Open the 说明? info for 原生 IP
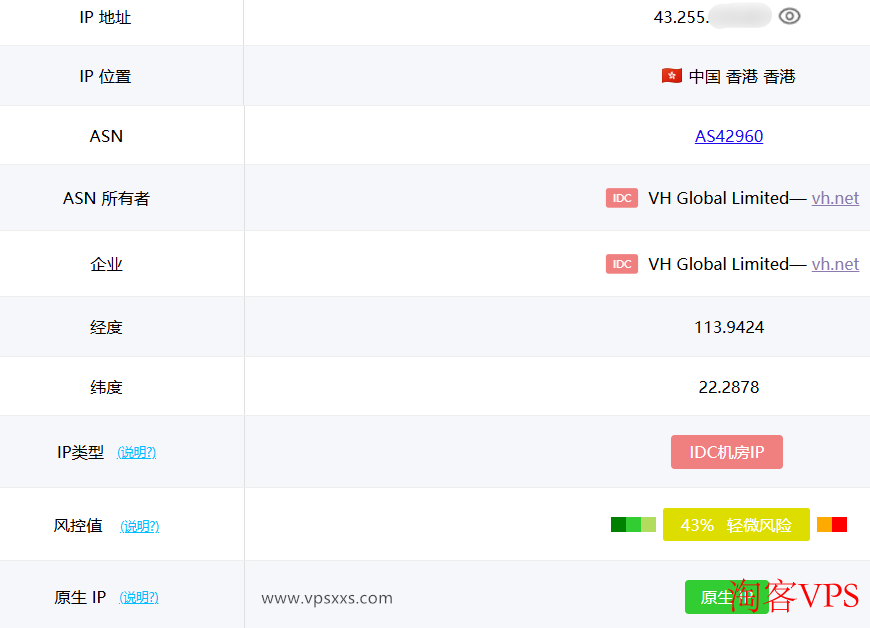The width and height of the screenshot is (870, 628). [139, 597]
